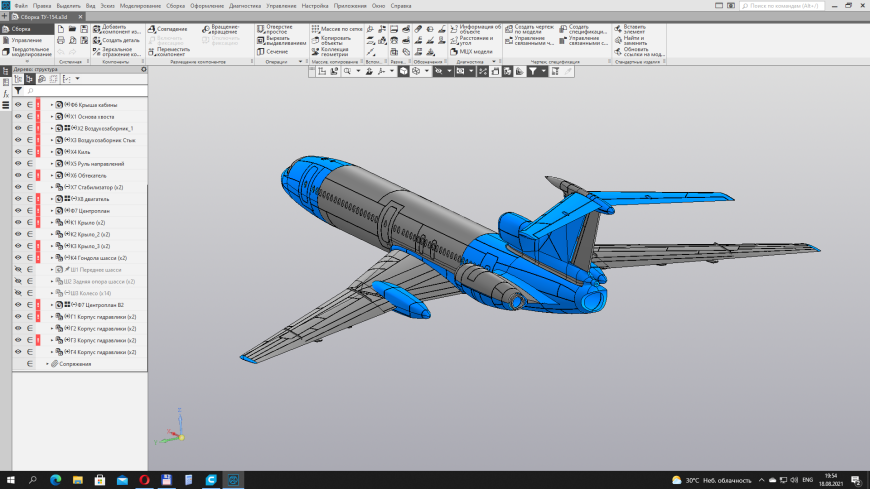The height and width of the screenshot is (489, 870).
Task: Toggle visibility eye for Ф6 Крыша кабины
Action: [x=18, y=105]
